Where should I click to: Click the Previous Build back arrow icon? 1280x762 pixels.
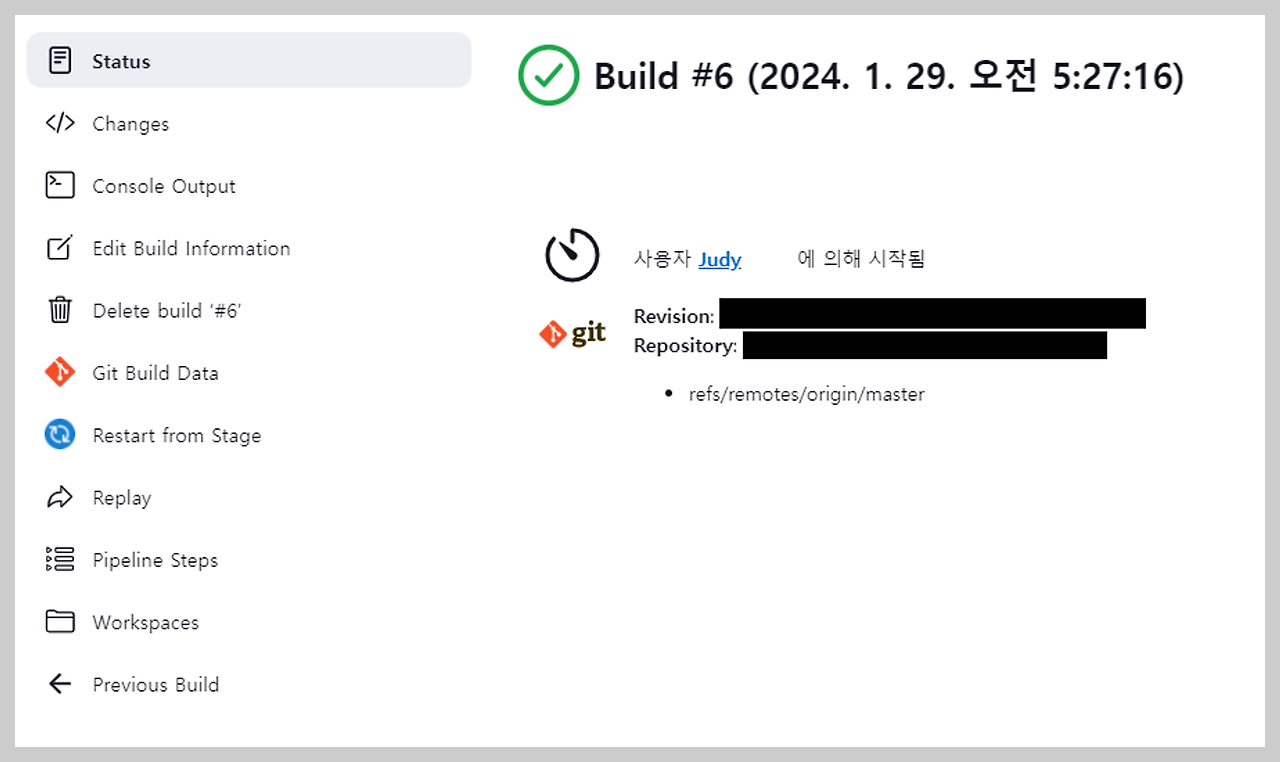[x=60, y=684]
